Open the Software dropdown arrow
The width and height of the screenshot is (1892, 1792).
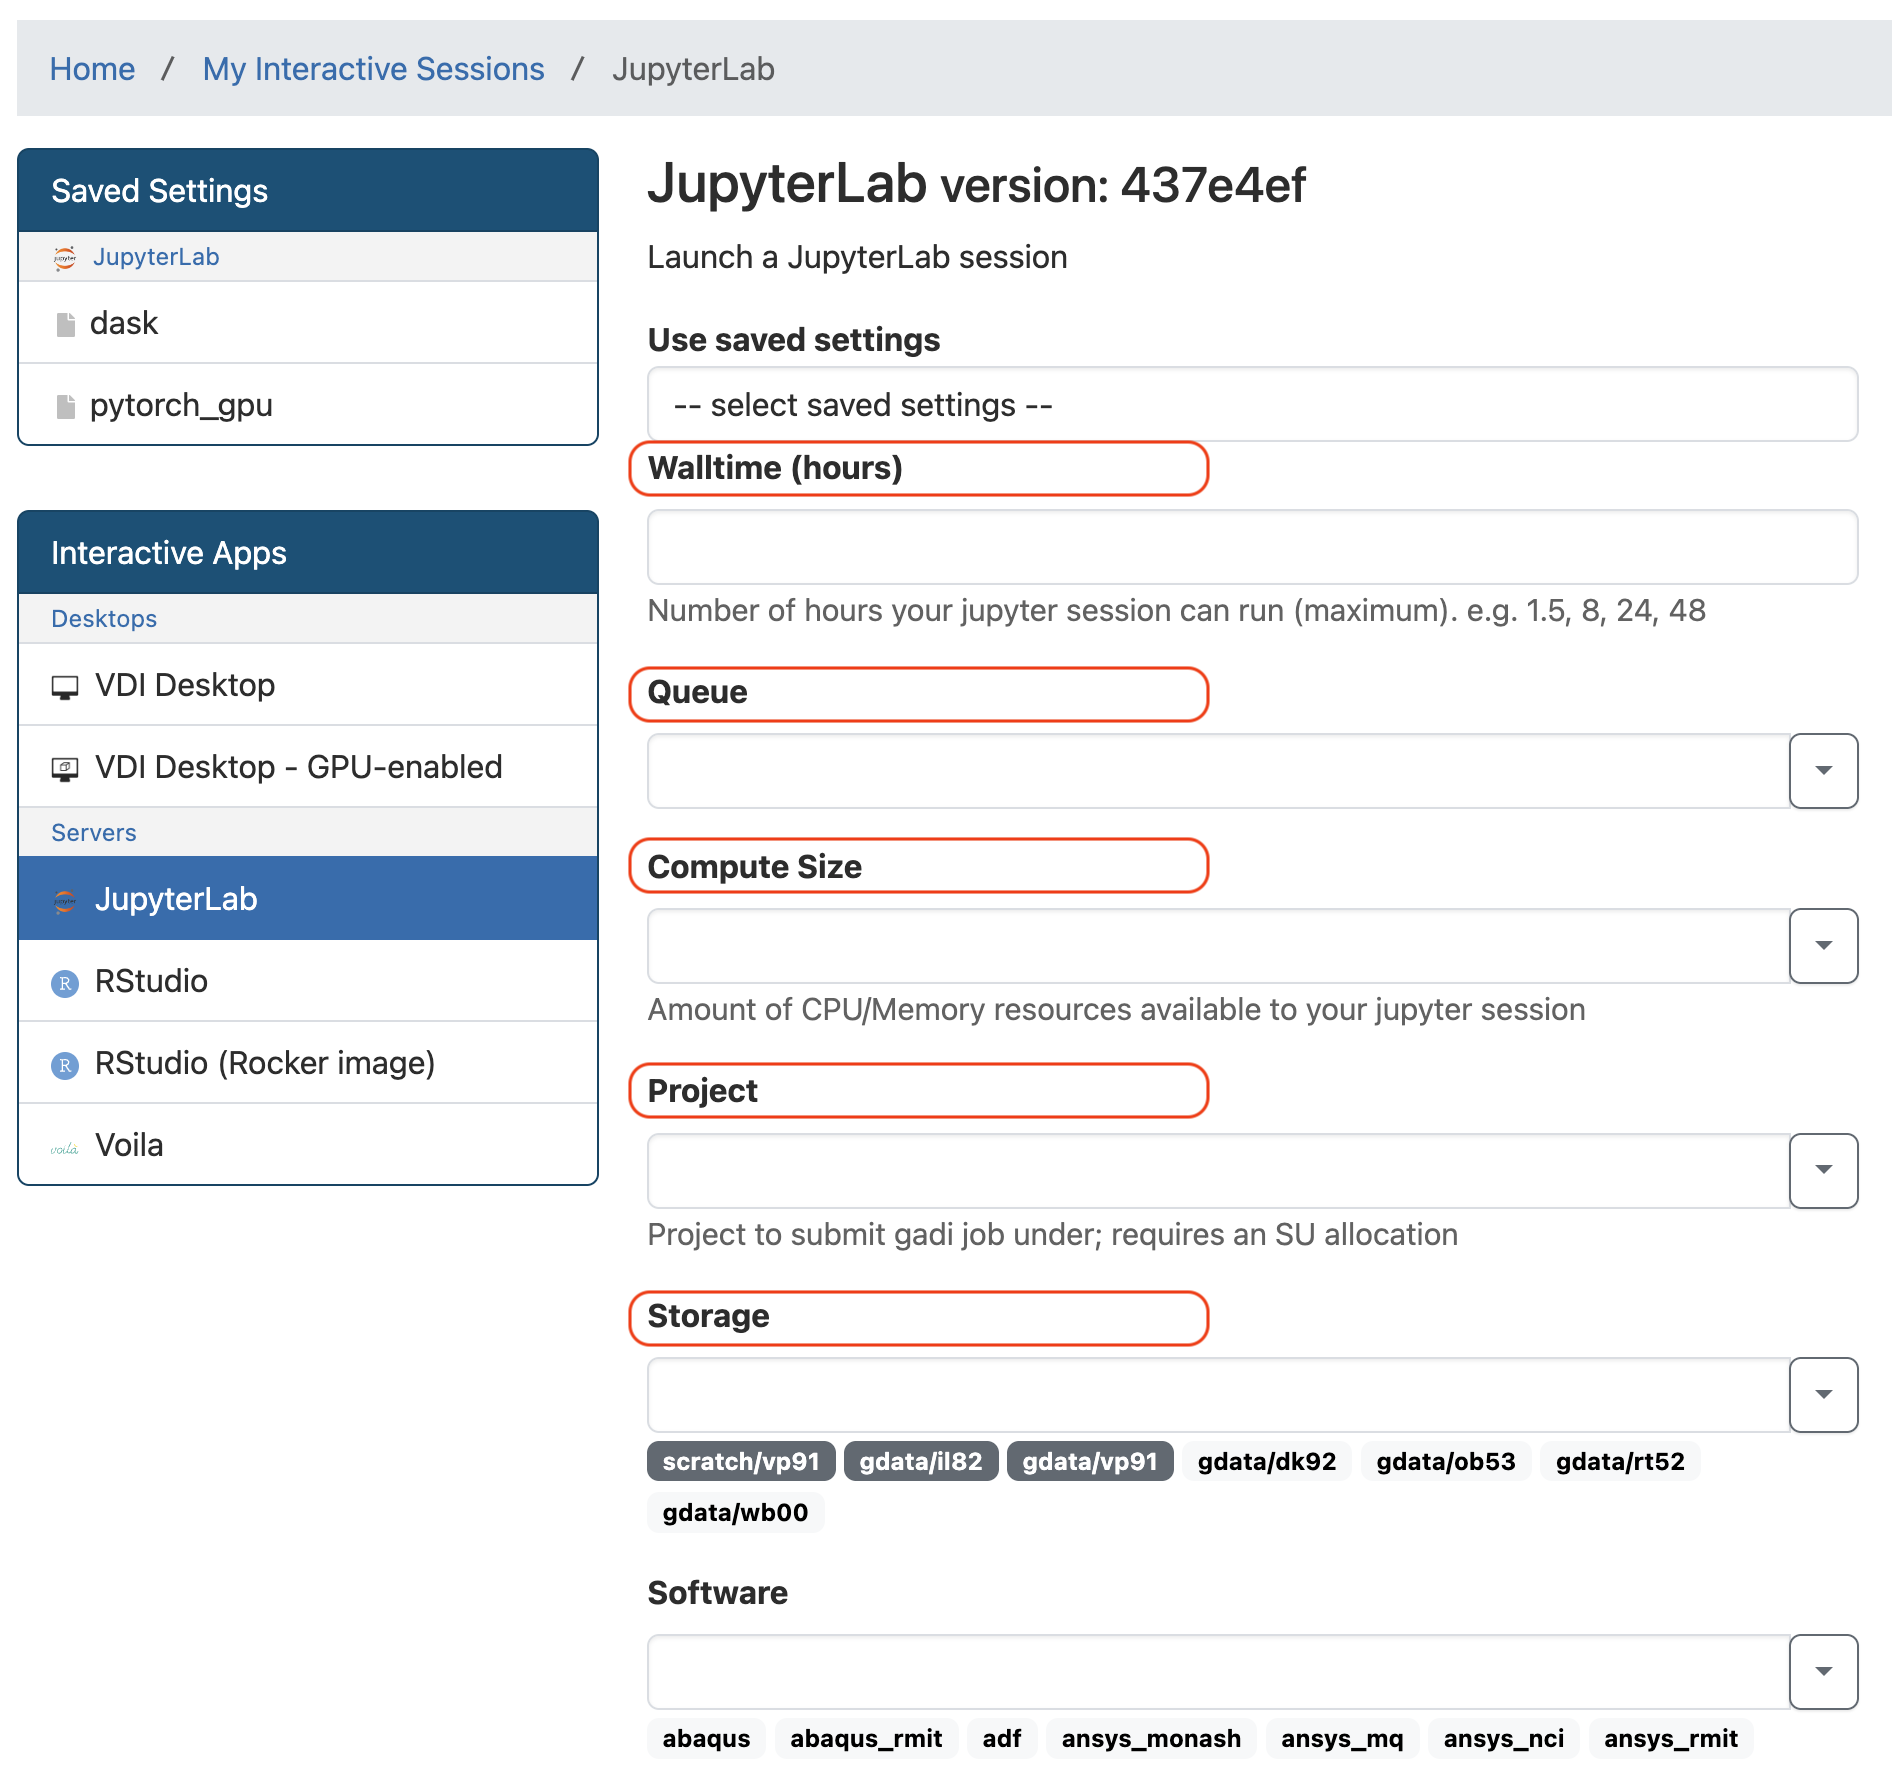pyautogui.click(x=1823, y=1671)
